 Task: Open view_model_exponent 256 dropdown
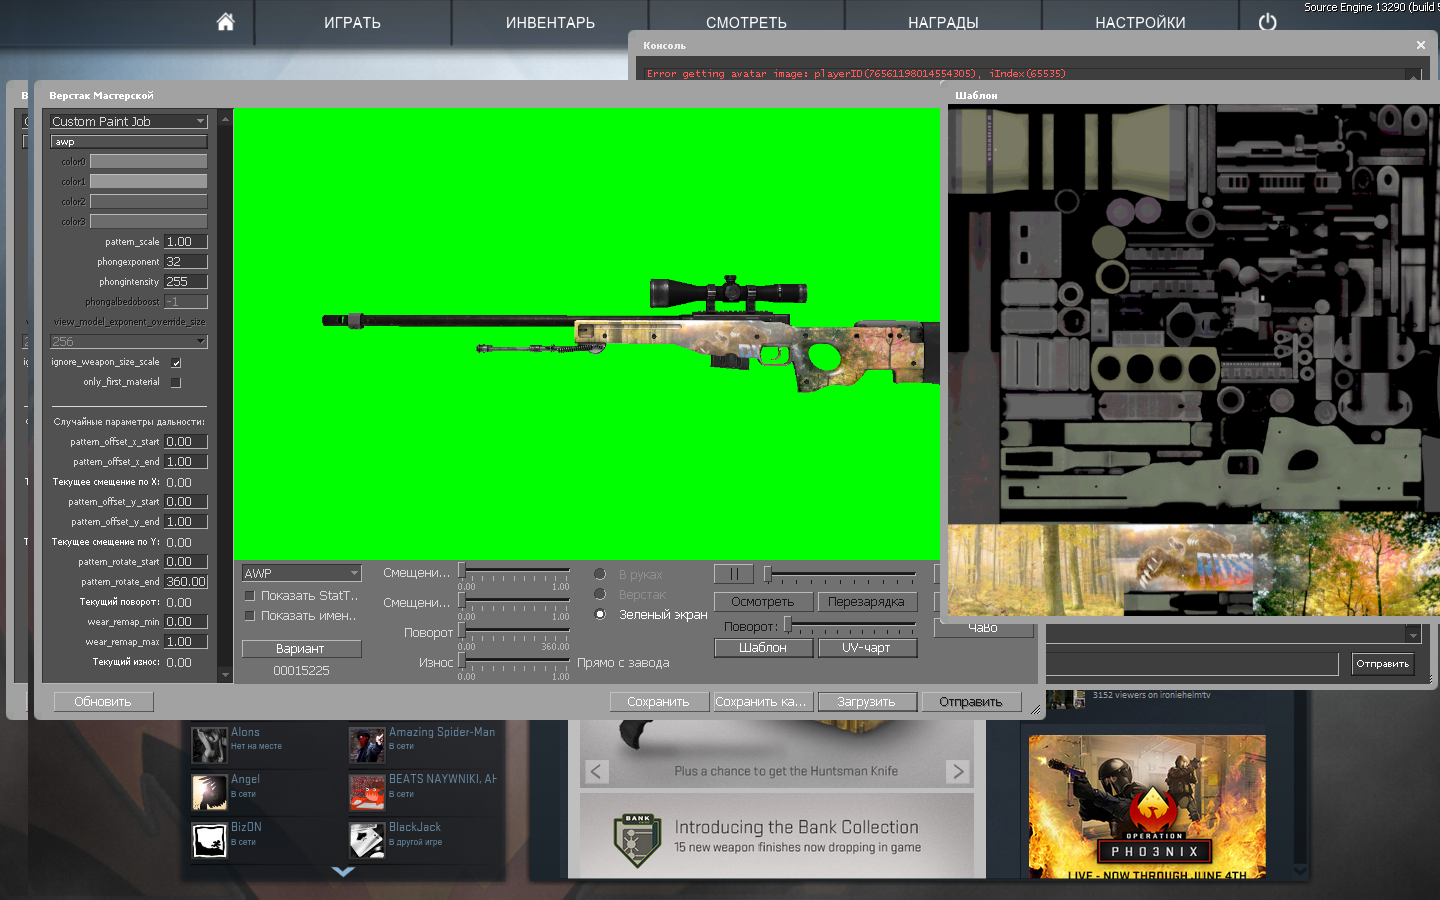click(129, 341)
